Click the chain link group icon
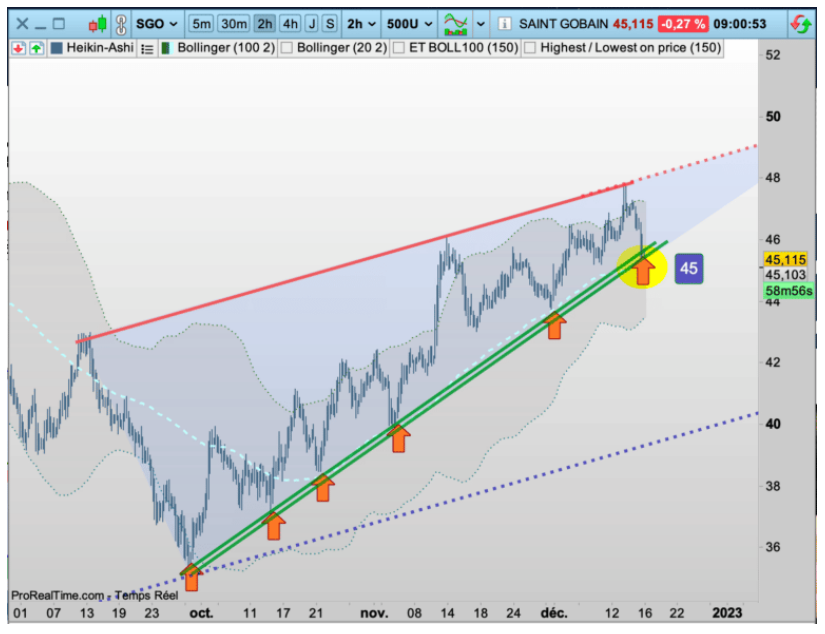The image size is (825, 634). pos(121,24)
